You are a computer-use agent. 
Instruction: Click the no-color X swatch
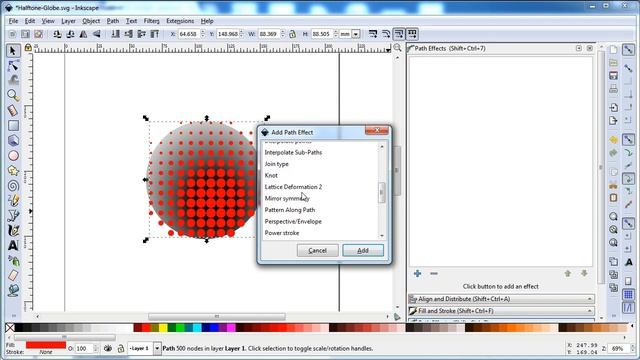[x=10, y=327]
